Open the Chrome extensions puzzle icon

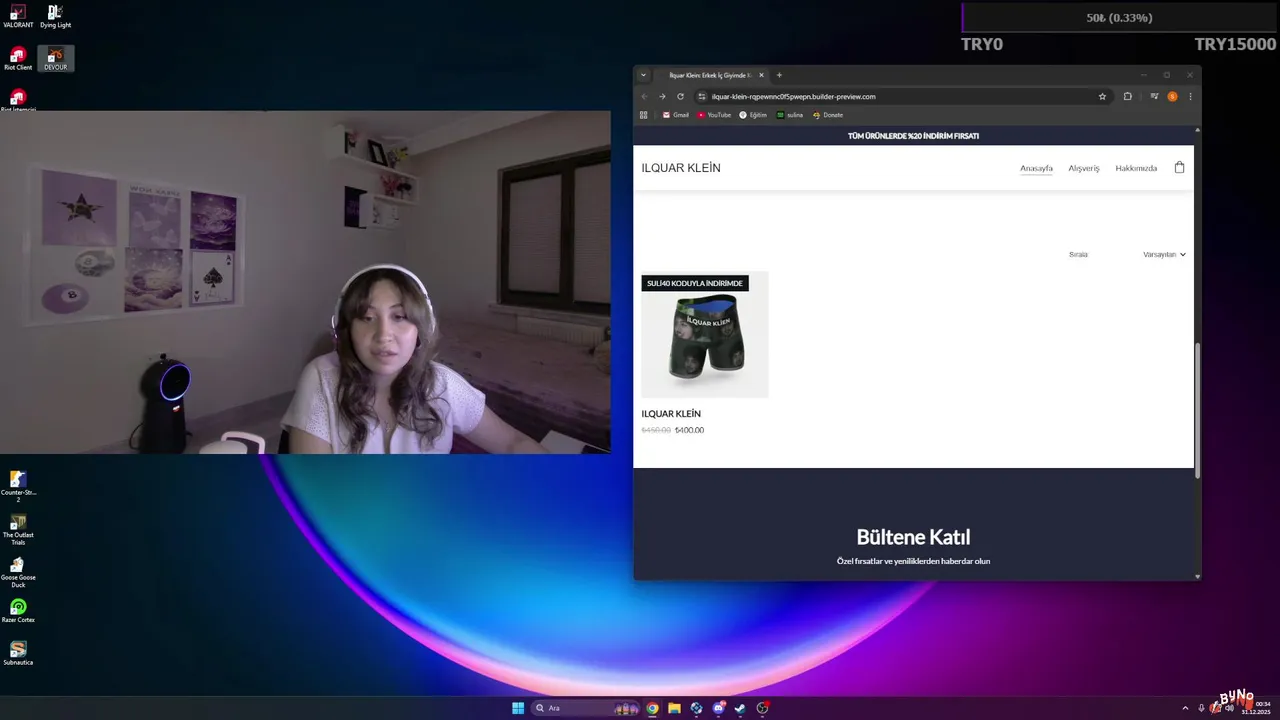(1128, 97)
